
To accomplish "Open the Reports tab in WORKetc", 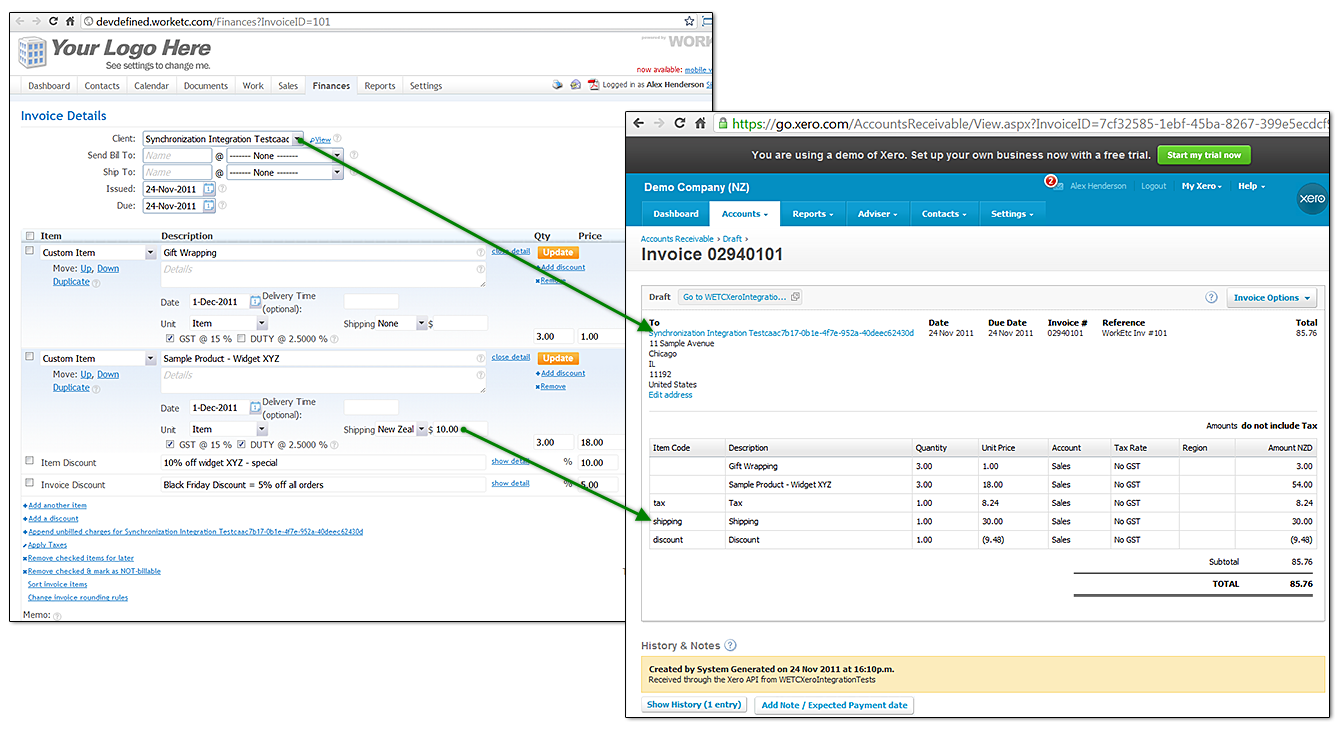I will [379, 86].
